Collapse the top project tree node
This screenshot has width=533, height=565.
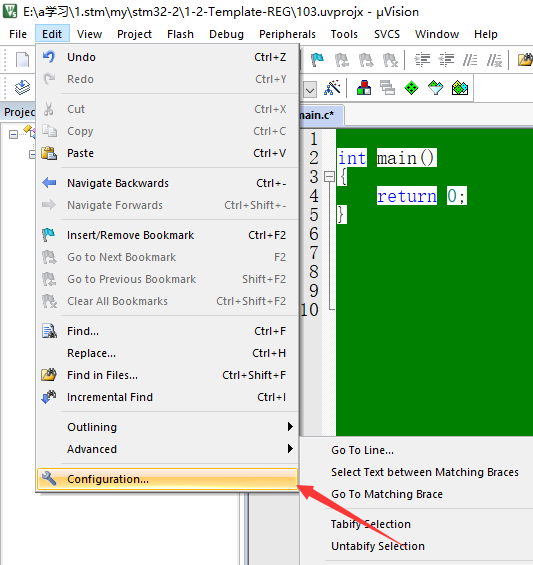tap(13, 135)
